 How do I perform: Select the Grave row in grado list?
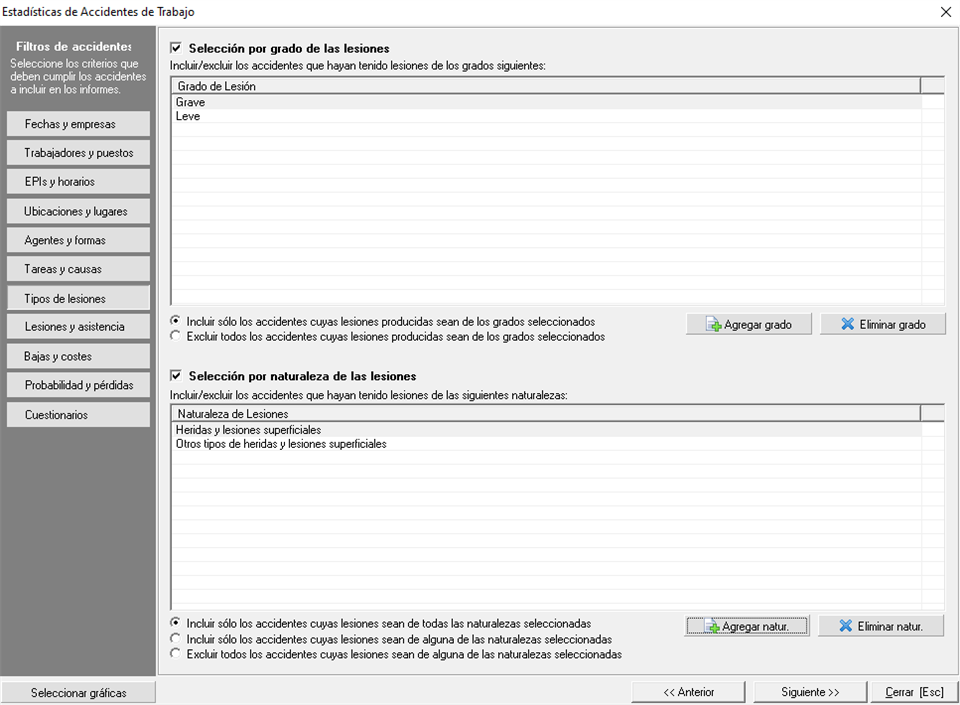(547, 102)
